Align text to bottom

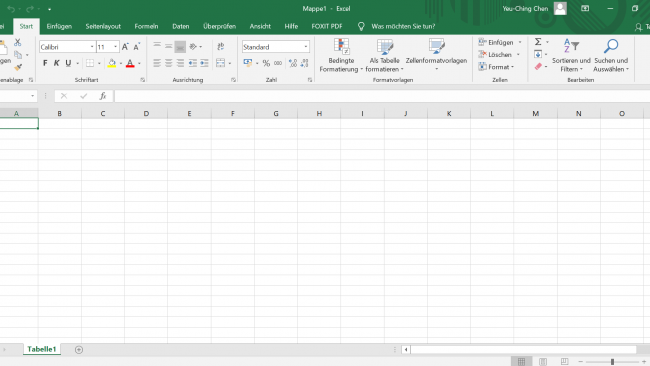[180, 47]
